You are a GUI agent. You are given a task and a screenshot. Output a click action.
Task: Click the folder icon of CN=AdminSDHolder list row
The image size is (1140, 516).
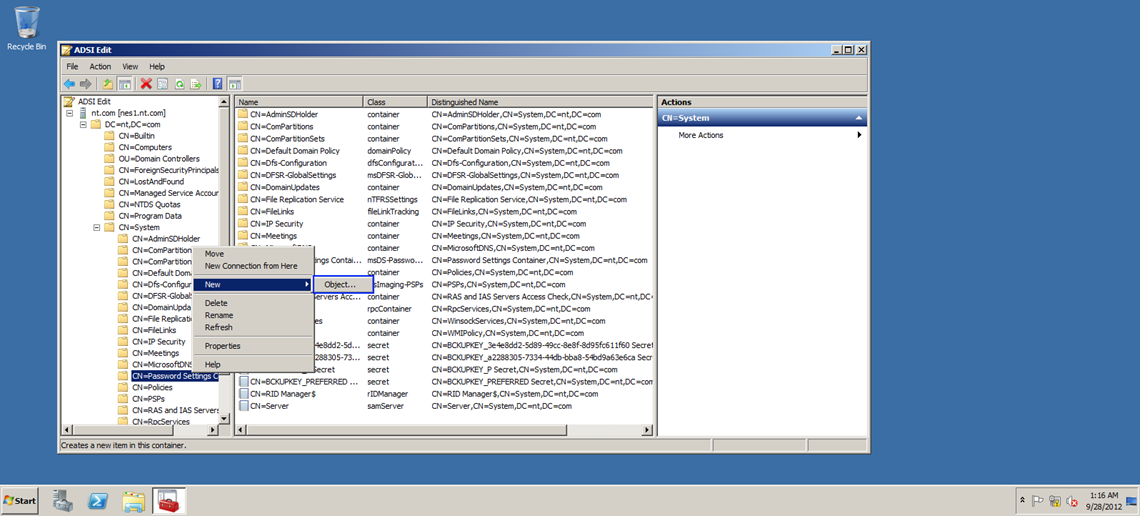coord(243,114)
